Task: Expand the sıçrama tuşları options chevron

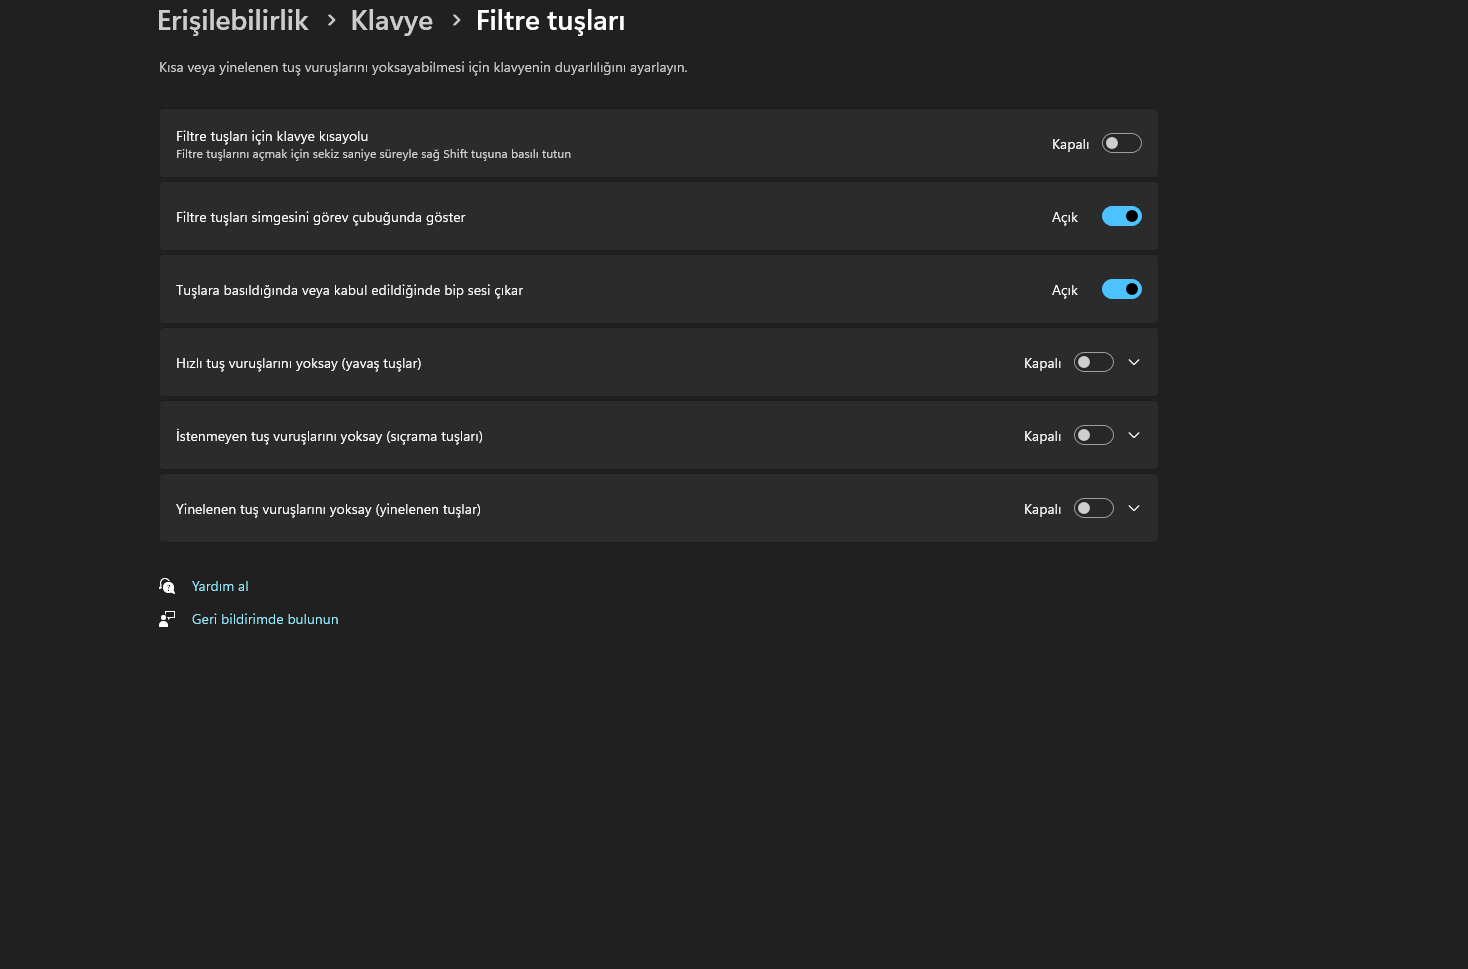Action: click(1134, 435)
